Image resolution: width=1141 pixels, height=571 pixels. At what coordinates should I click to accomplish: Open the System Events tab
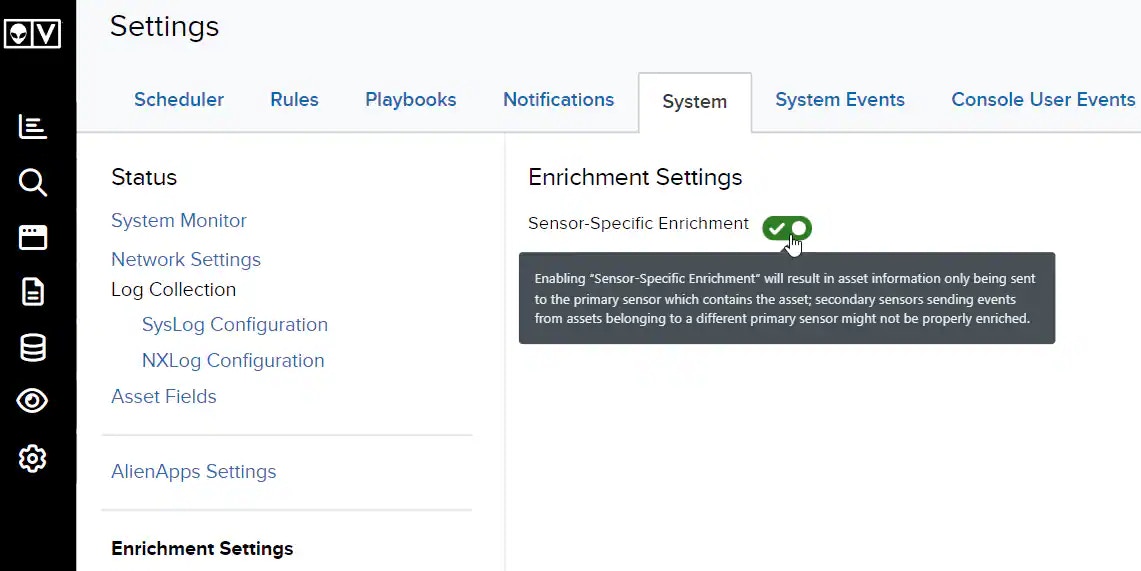point(840,100)
